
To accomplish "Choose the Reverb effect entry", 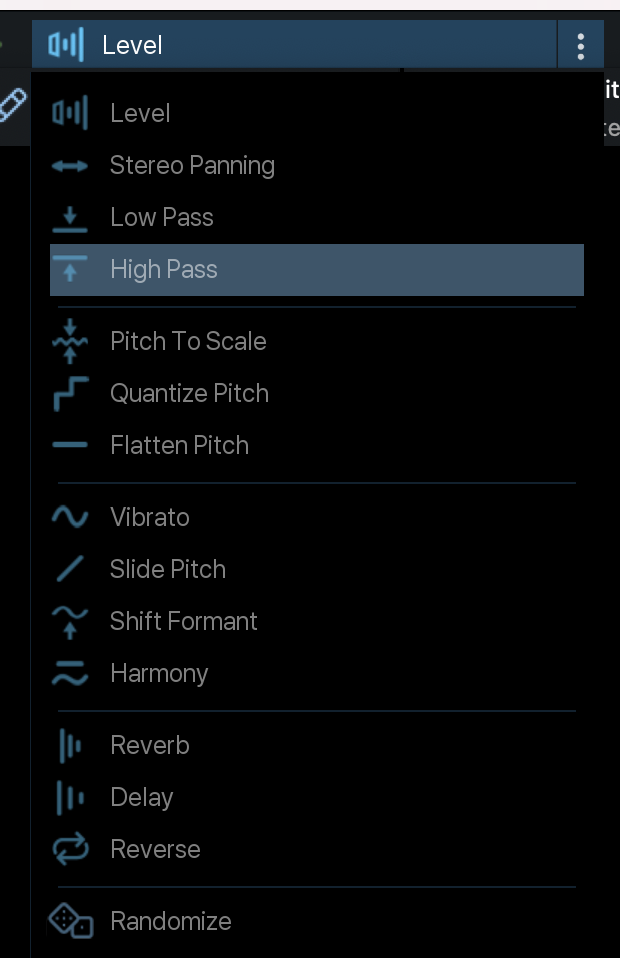I will click(149, 745).
